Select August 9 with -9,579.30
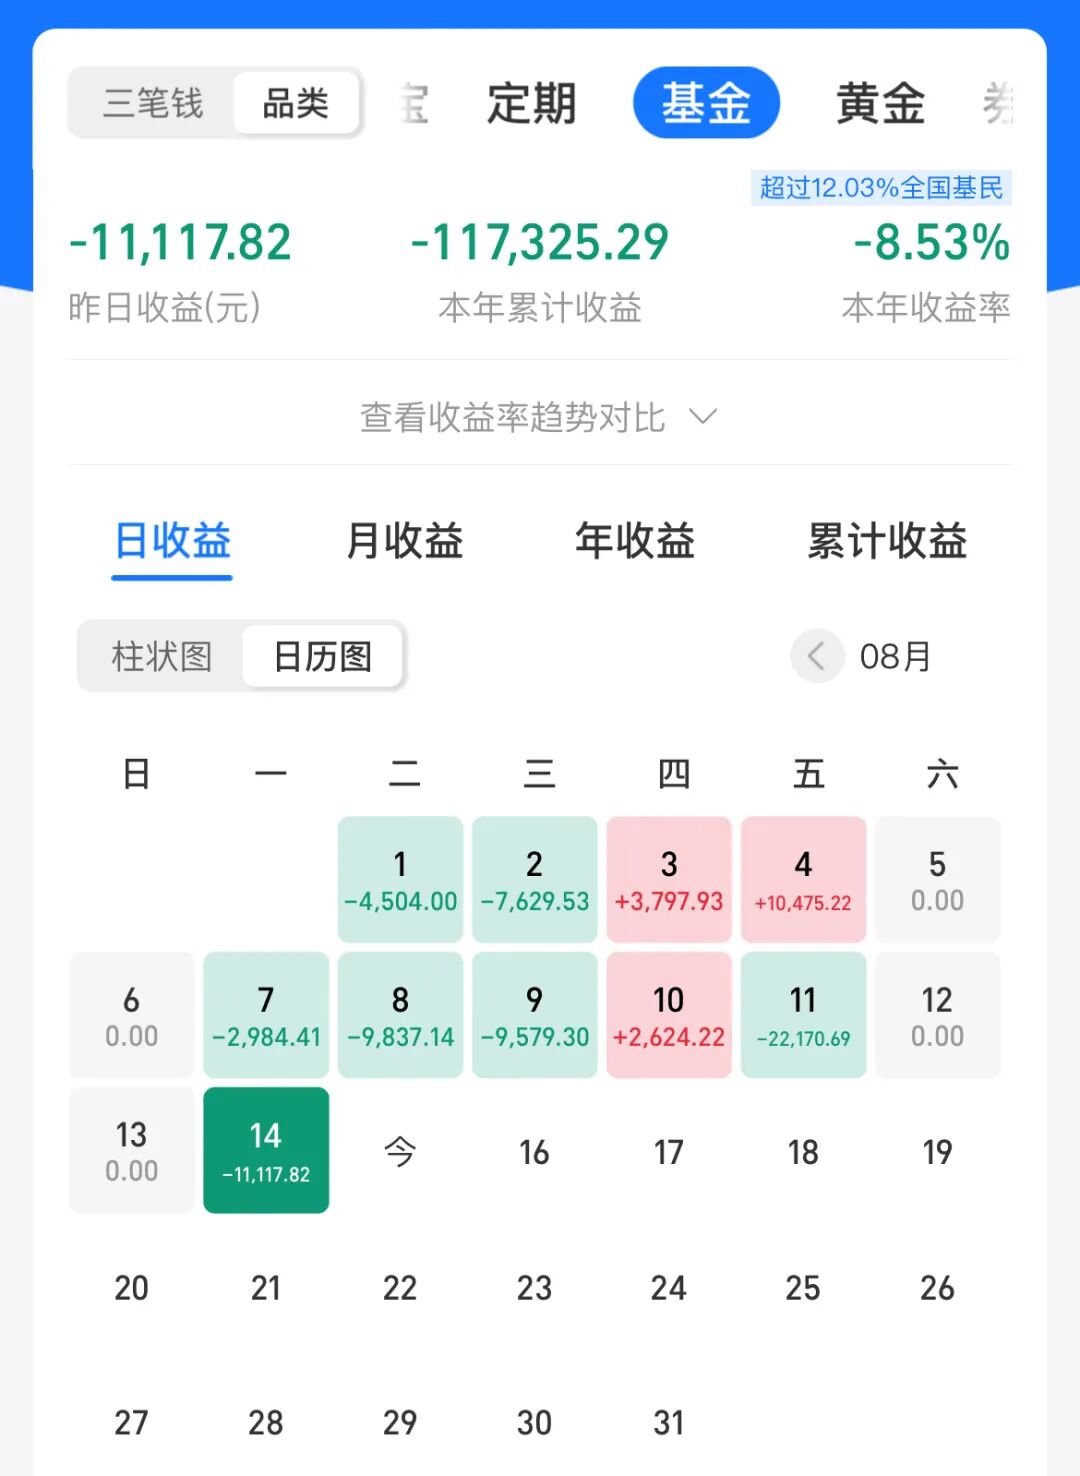Viewport: 1080px width, 1476px height. (535, 1015)
